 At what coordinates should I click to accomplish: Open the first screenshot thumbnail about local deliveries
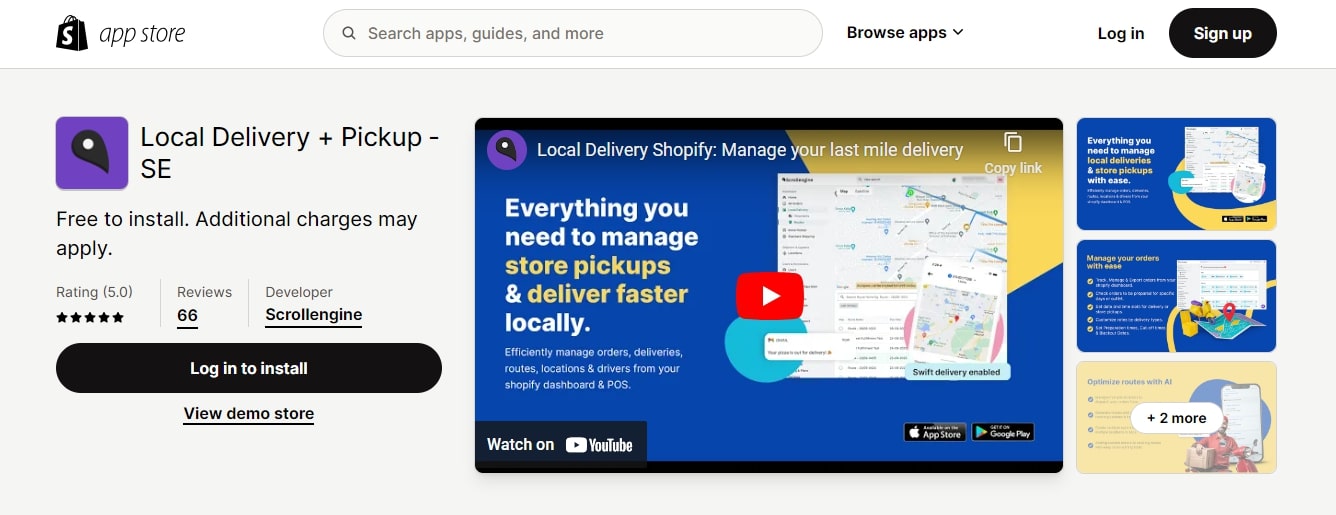[x=1176, y=174]
